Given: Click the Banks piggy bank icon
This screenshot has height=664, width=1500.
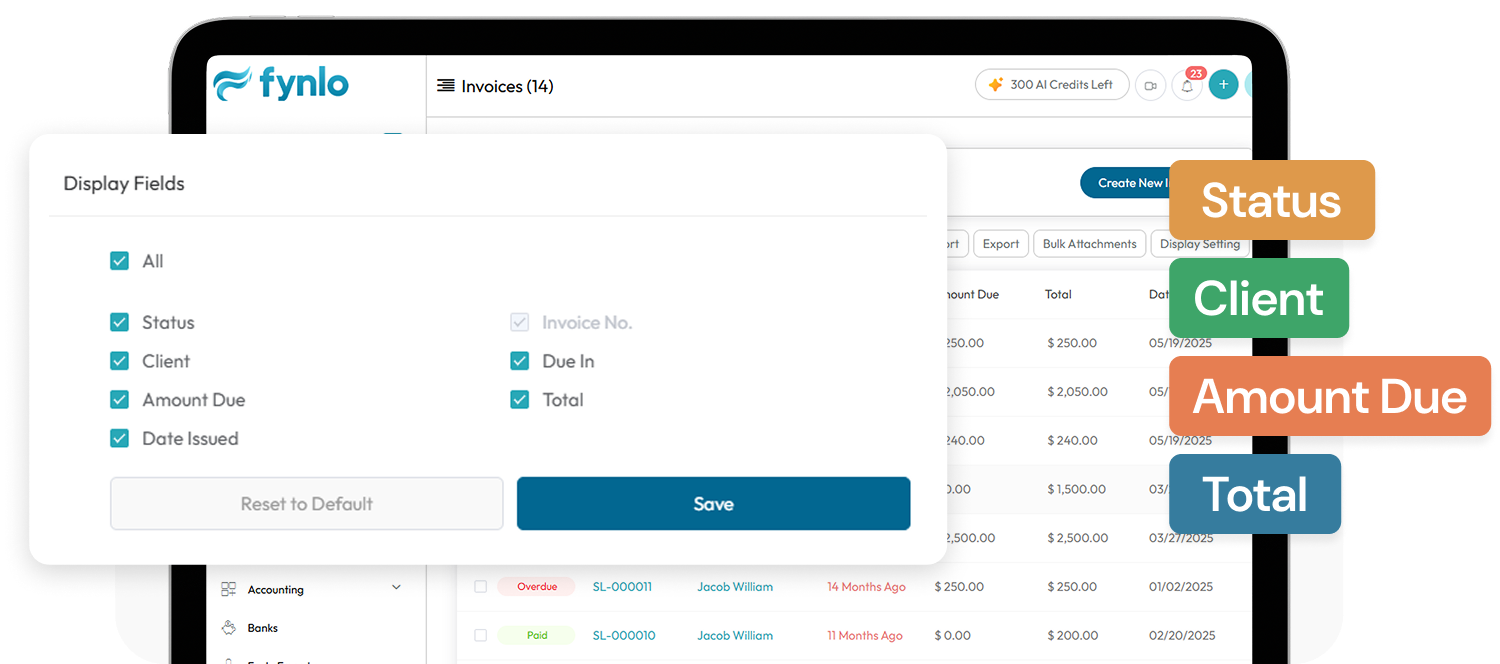Looking at the screenshot, I should (x=229, y=628).
